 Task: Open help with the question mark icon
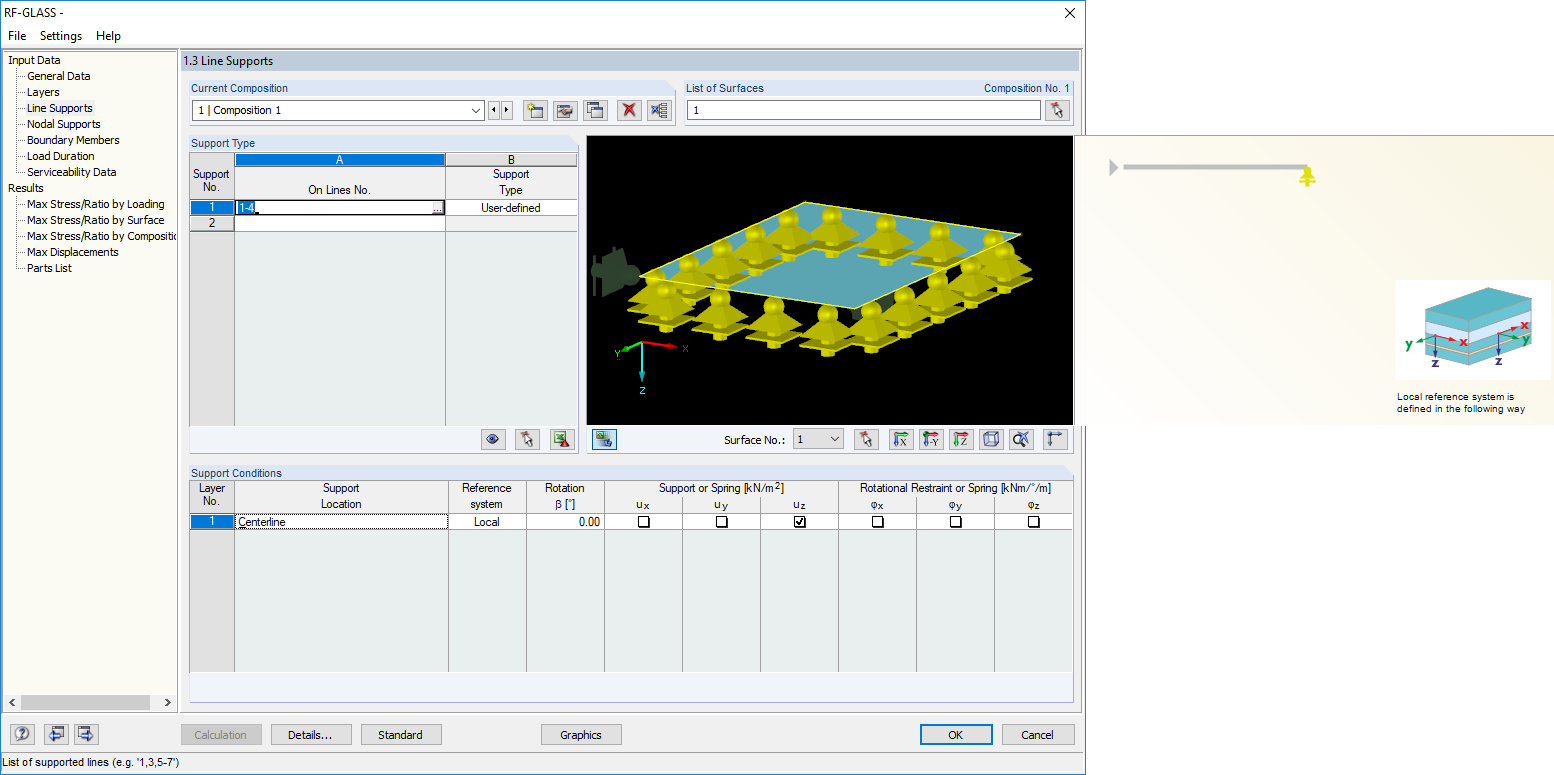click(22, 734)
